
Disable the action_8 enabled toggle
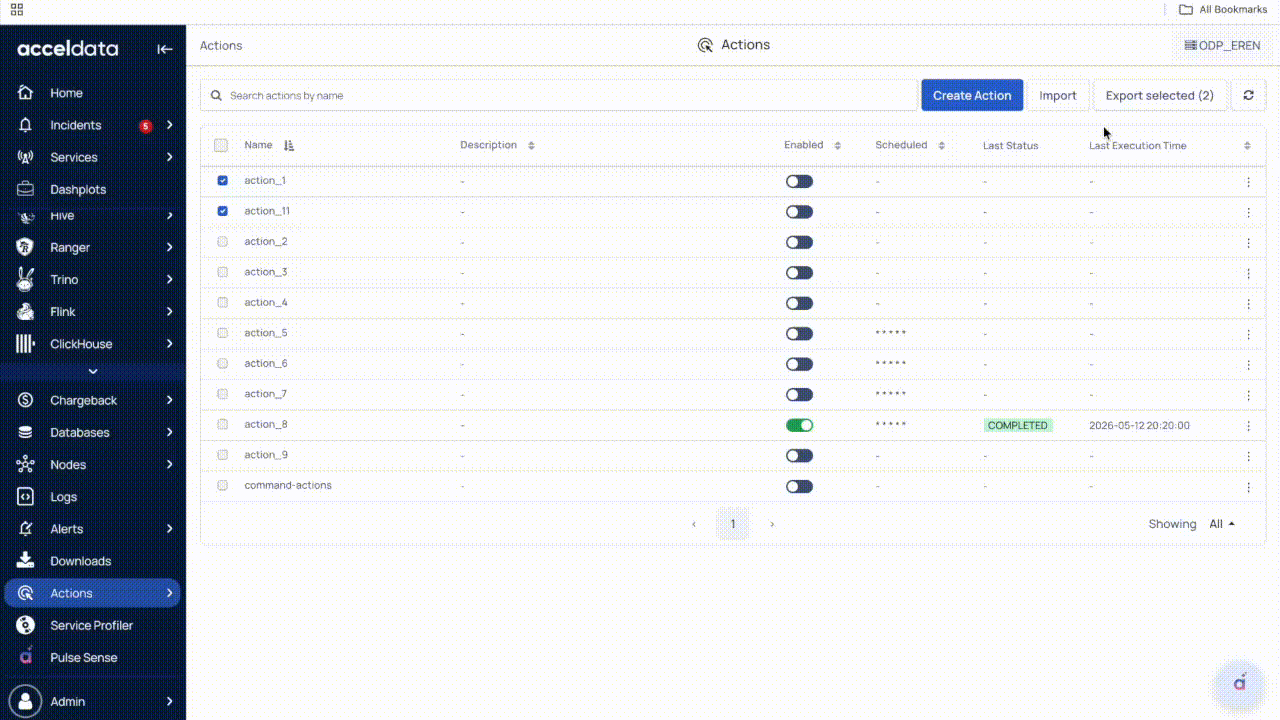coord(799,425)
